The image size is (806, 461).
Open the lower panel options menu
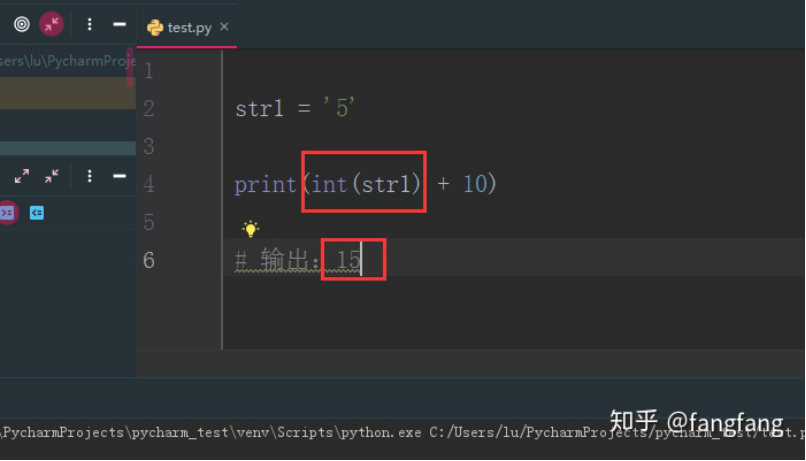click(90, 176)
